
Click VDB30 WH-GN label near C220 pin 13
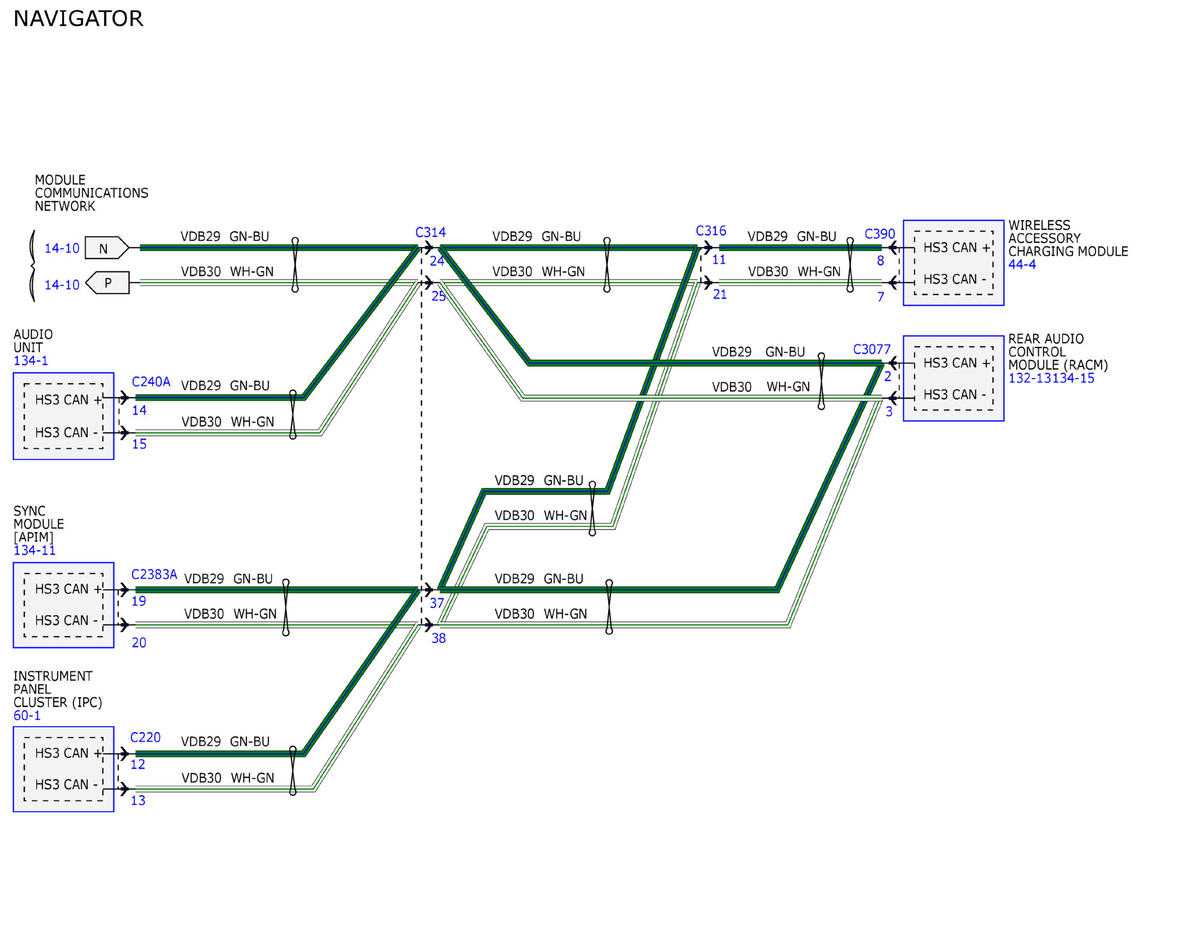227,777
